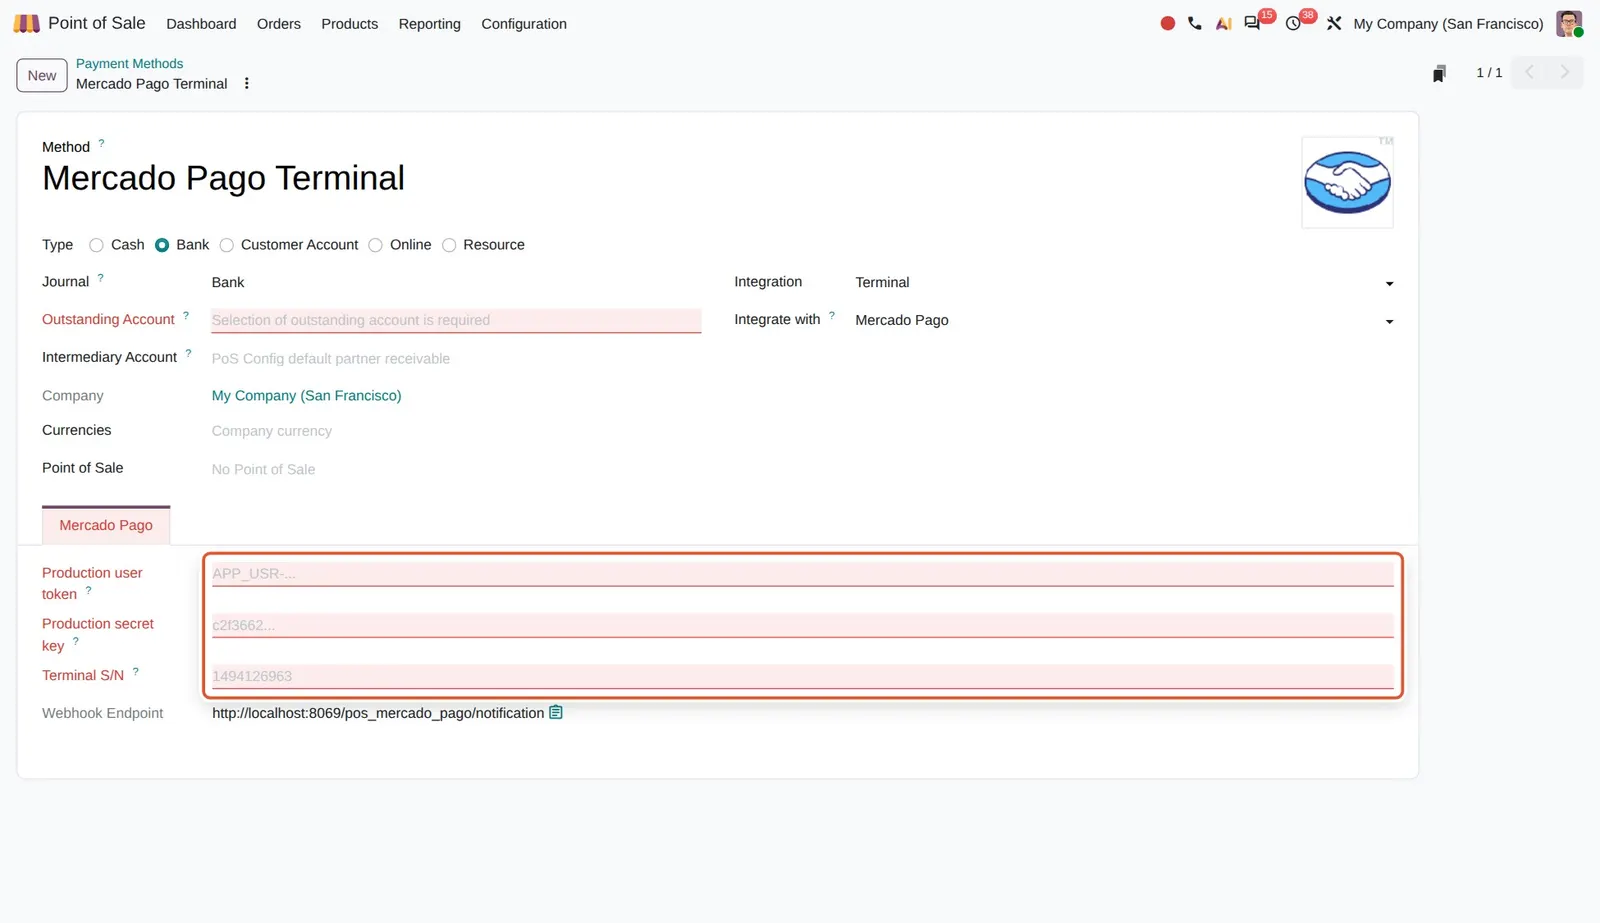Screen dimensions: 1600x923
Task: Open the actions kebab menu beside record name
Action: pos(246,84)
